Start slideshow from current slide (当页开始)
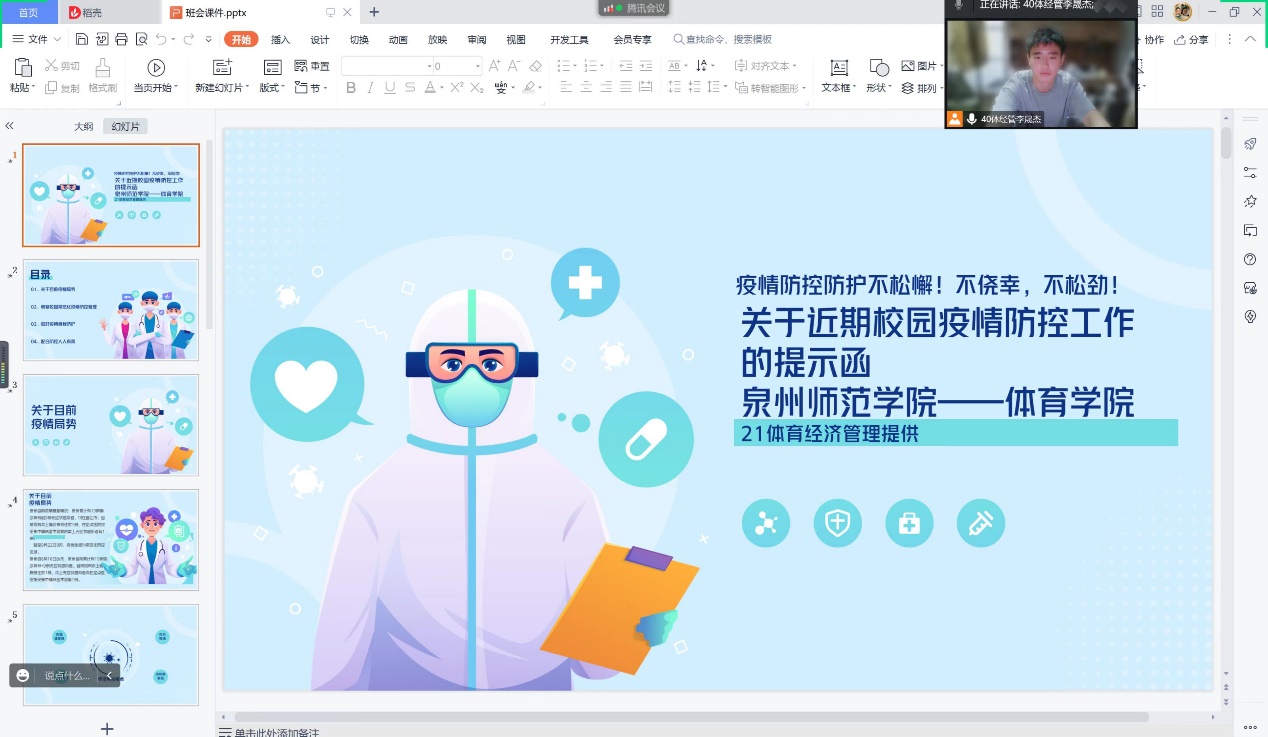1268x737 pixels. 156,68
